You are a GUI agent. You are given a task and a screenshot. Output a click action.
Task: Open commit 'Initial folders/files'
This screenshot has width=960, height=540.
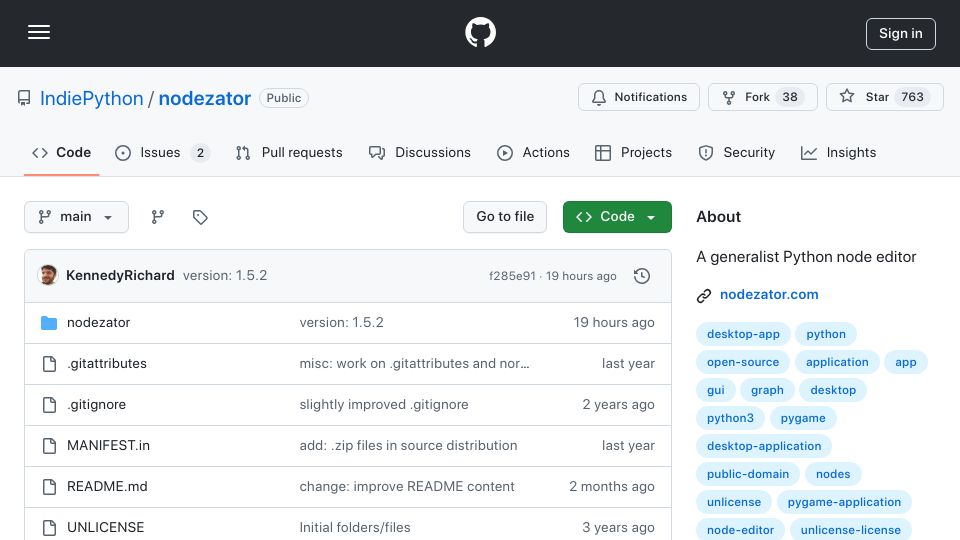tap(354, 528)
